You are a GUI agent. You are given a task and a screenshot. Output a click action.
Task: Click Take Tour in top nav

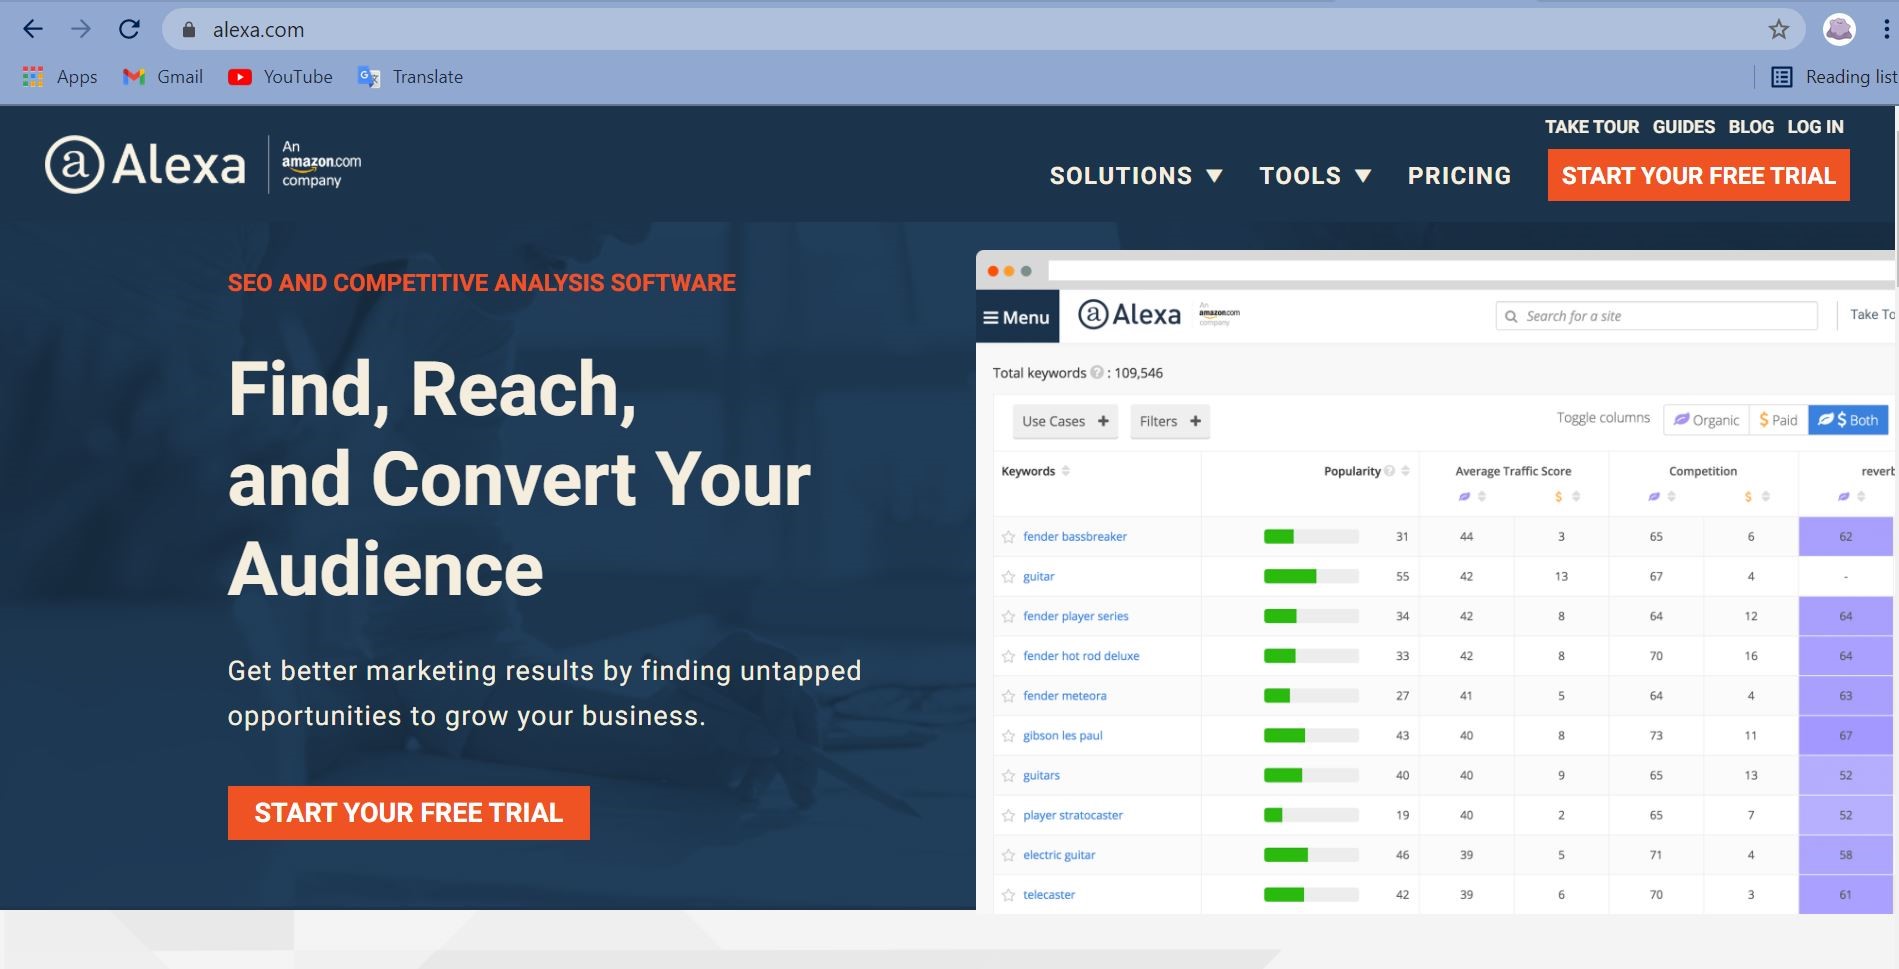pyautogui.click(x=1592, y=127)
